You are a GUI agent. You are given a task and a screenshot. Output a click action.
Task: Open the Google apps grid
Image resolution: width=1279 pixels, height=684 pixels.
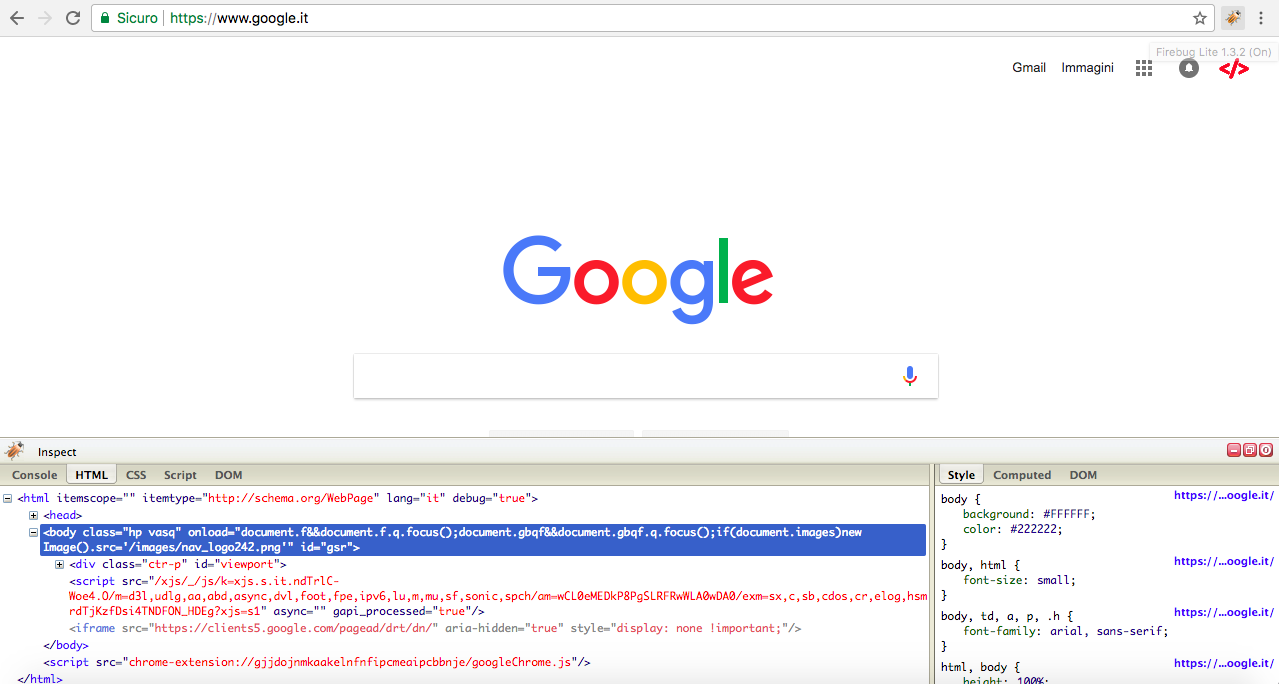[x=1143, y=68]
